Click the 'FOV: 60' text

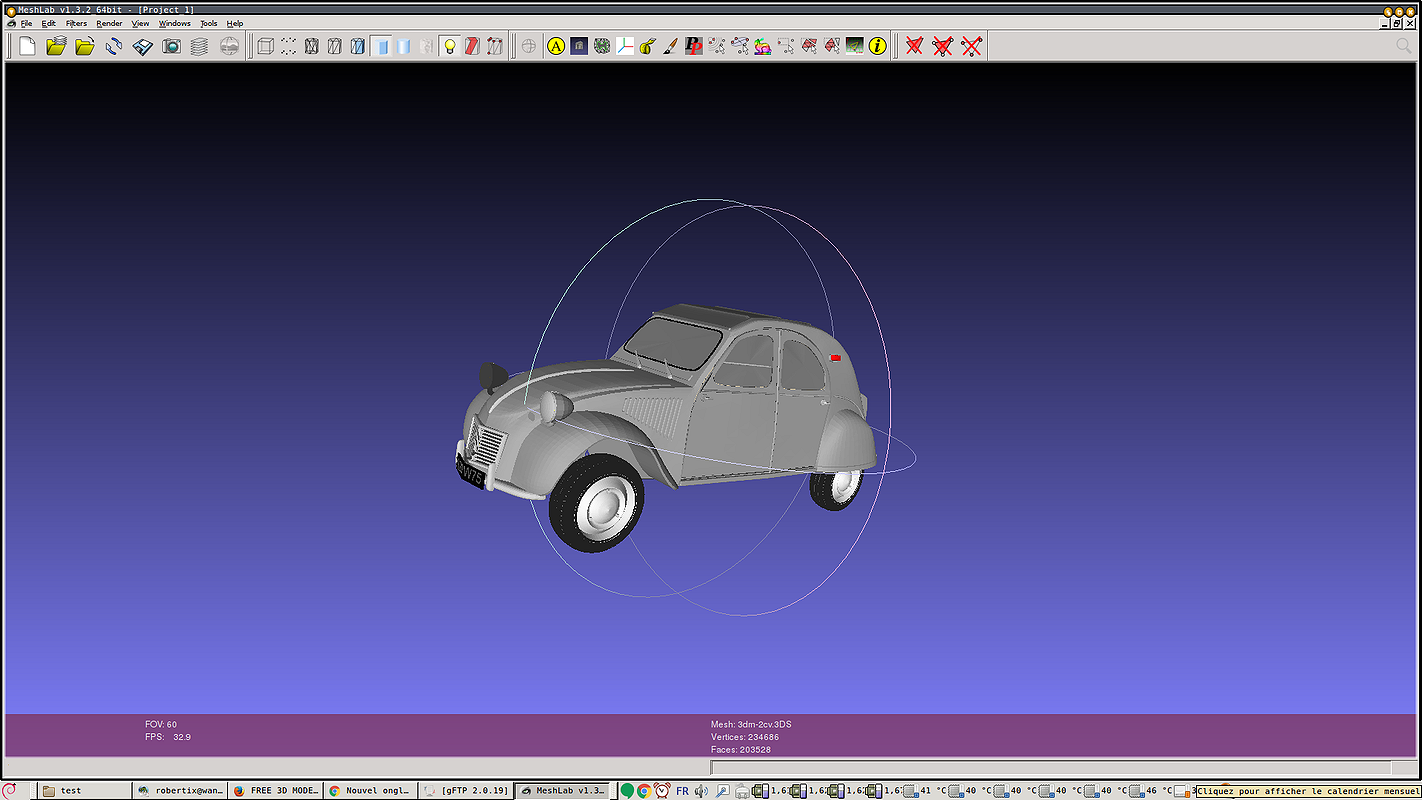pos(161,724)
